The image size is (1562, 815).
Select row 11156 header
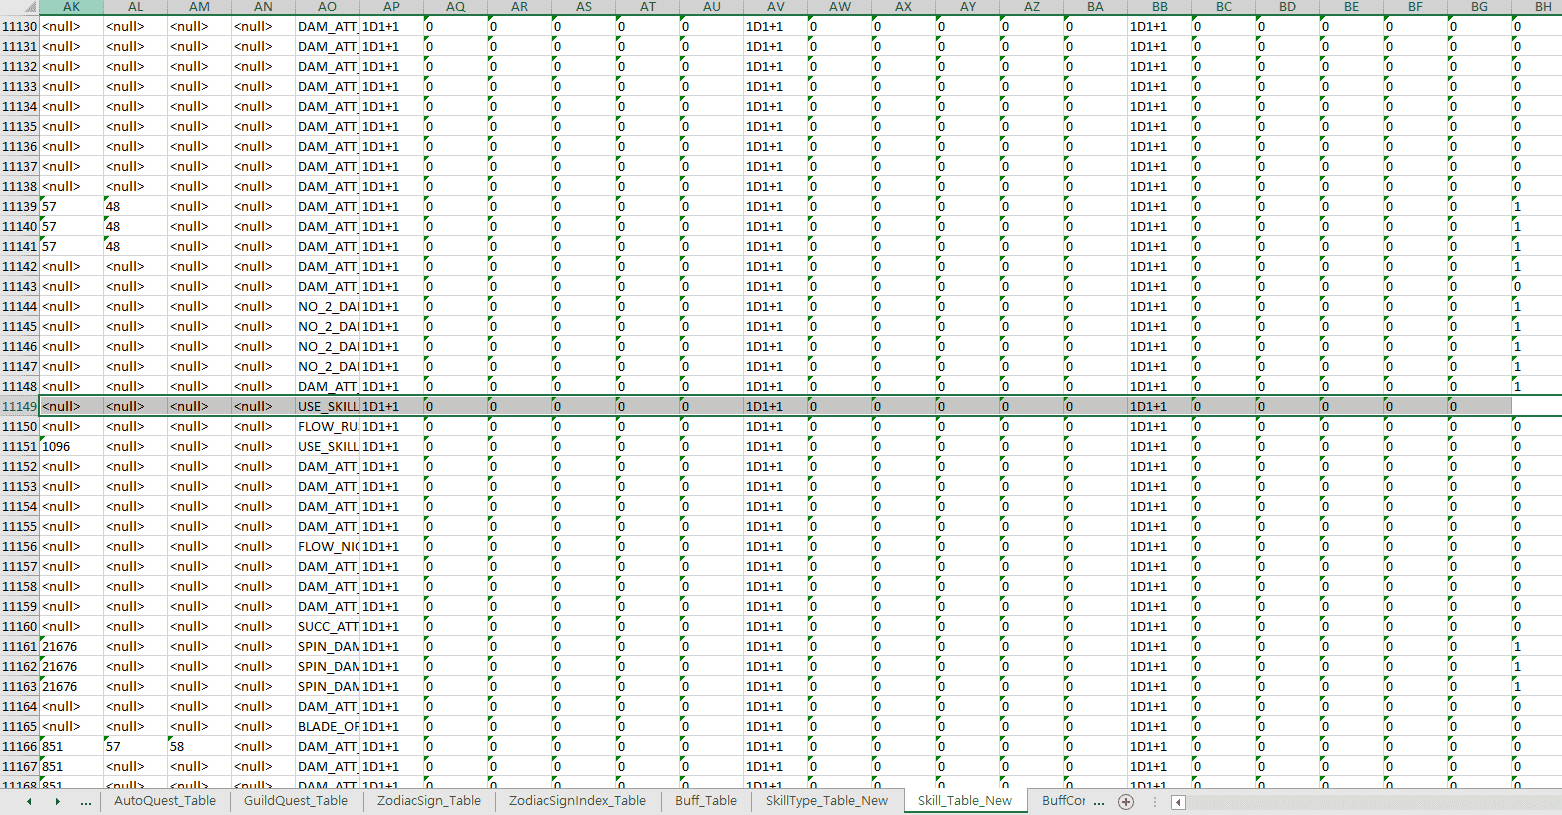tap(19, 547)
